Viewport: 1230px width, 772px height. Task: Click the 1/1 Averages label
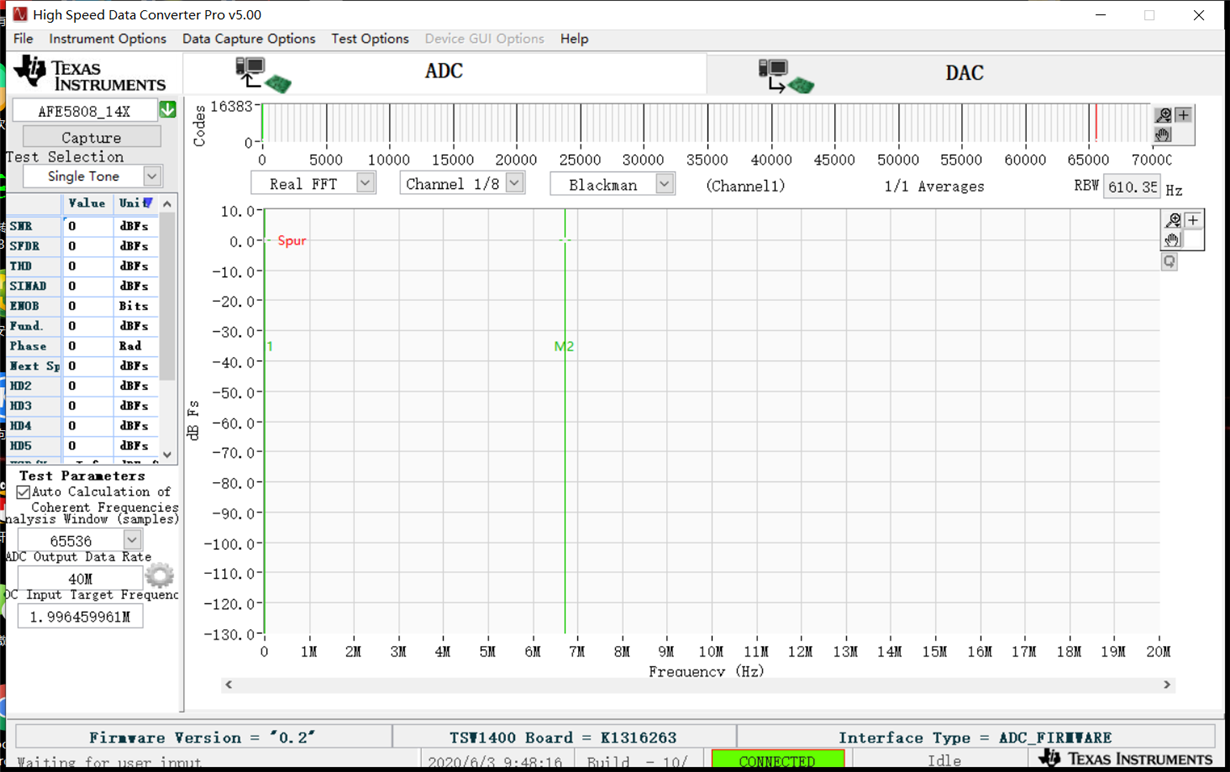tap(934, 187)
